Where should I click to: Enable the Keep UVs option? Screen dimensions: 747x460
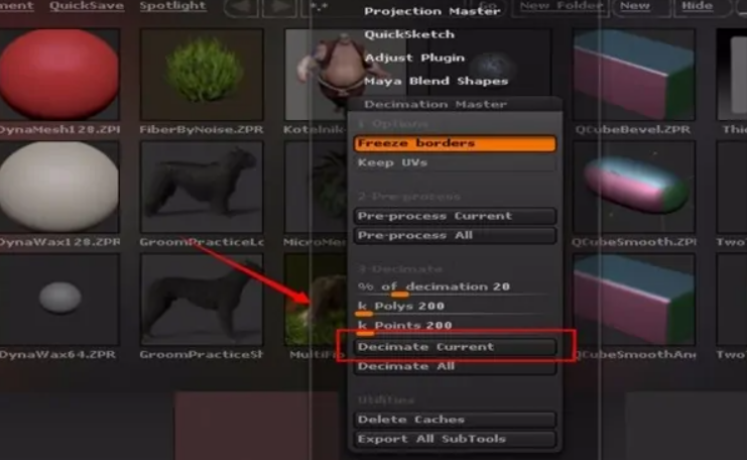(455, 163)
